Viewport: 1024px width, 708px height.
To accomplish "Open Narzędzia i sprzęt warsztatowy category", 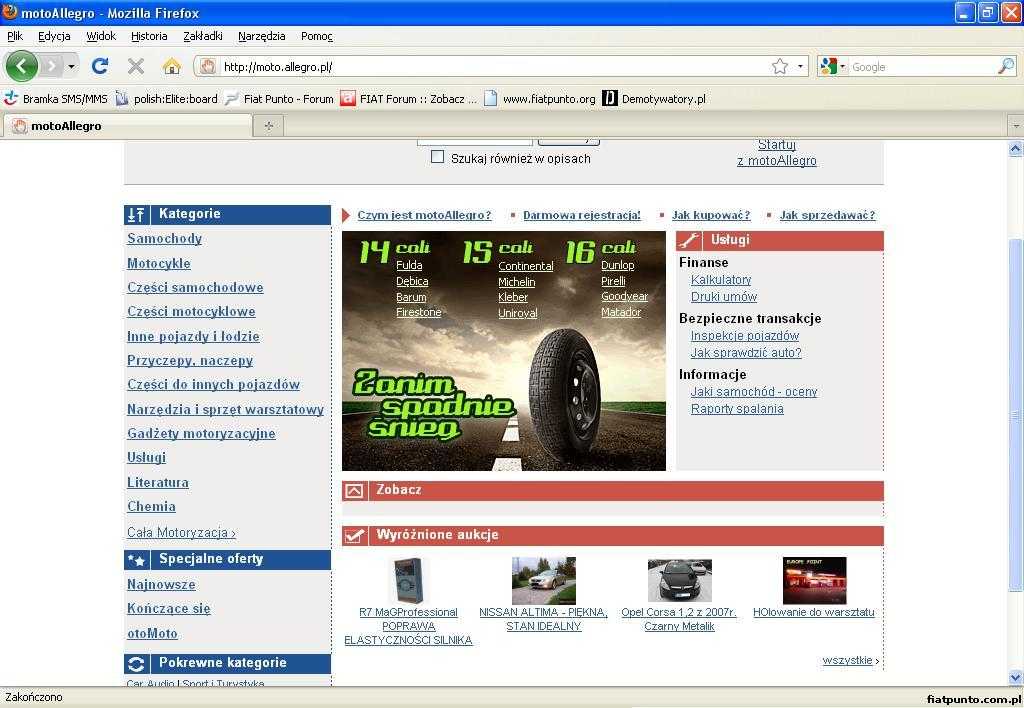I will point(225,410).
